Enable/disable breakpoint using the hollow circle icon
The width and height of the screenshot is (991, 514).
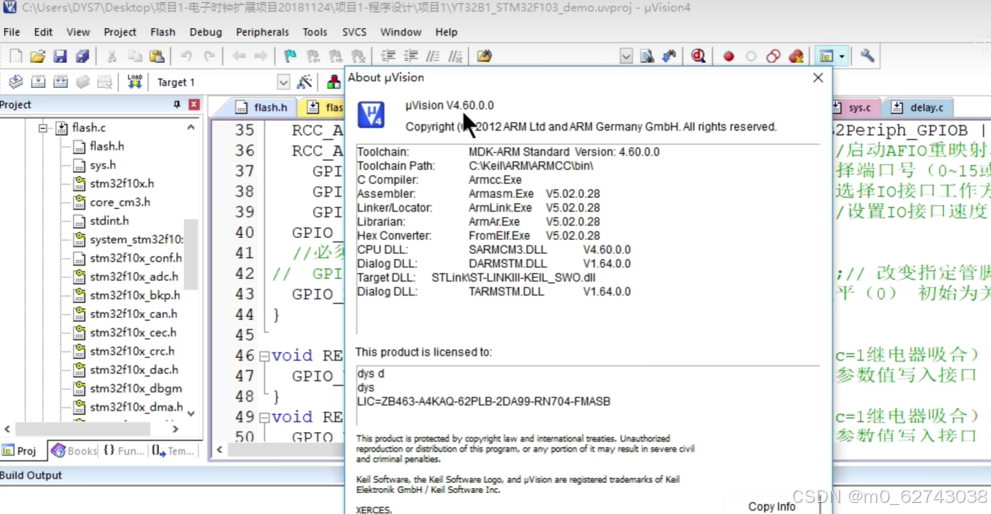(x=751, y=56)
